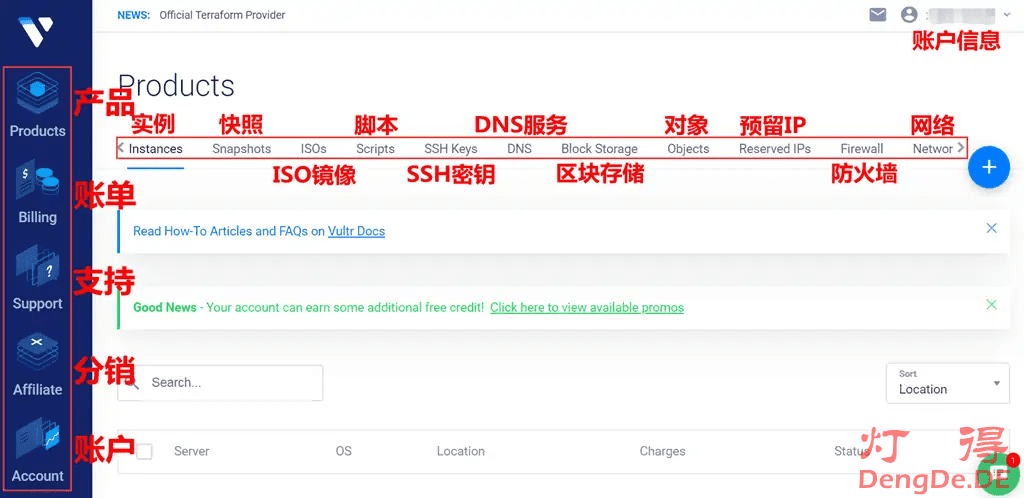Toggle the select-all servers checkbox
The height and width of the screenshot is (498, 1024).
tap(144, 451)
